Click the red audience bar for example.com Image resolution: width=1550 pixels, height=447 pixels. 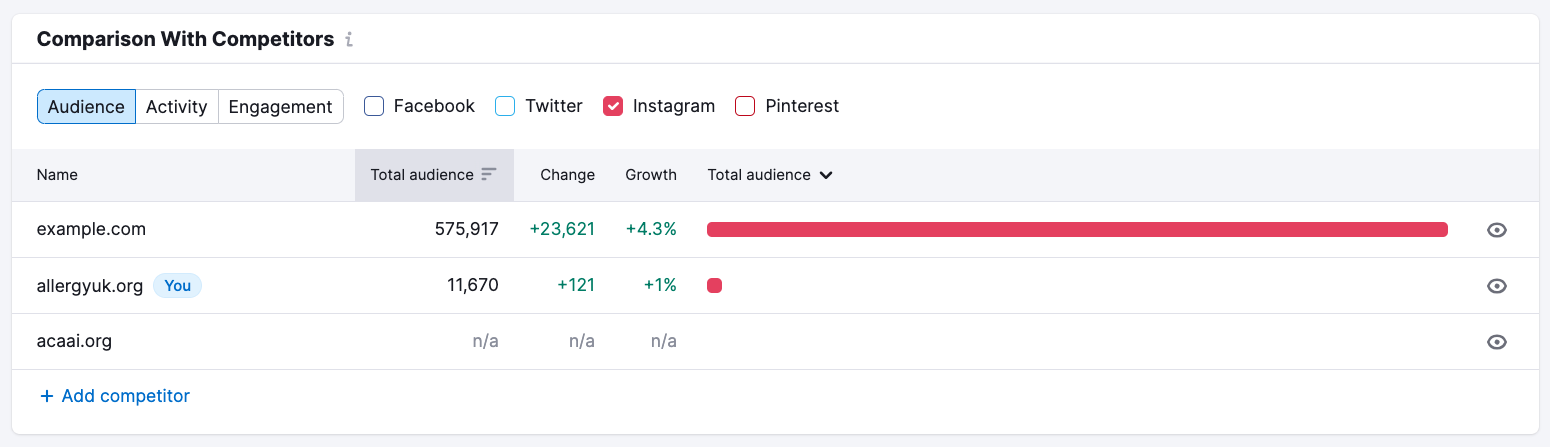click(1077, 230)
